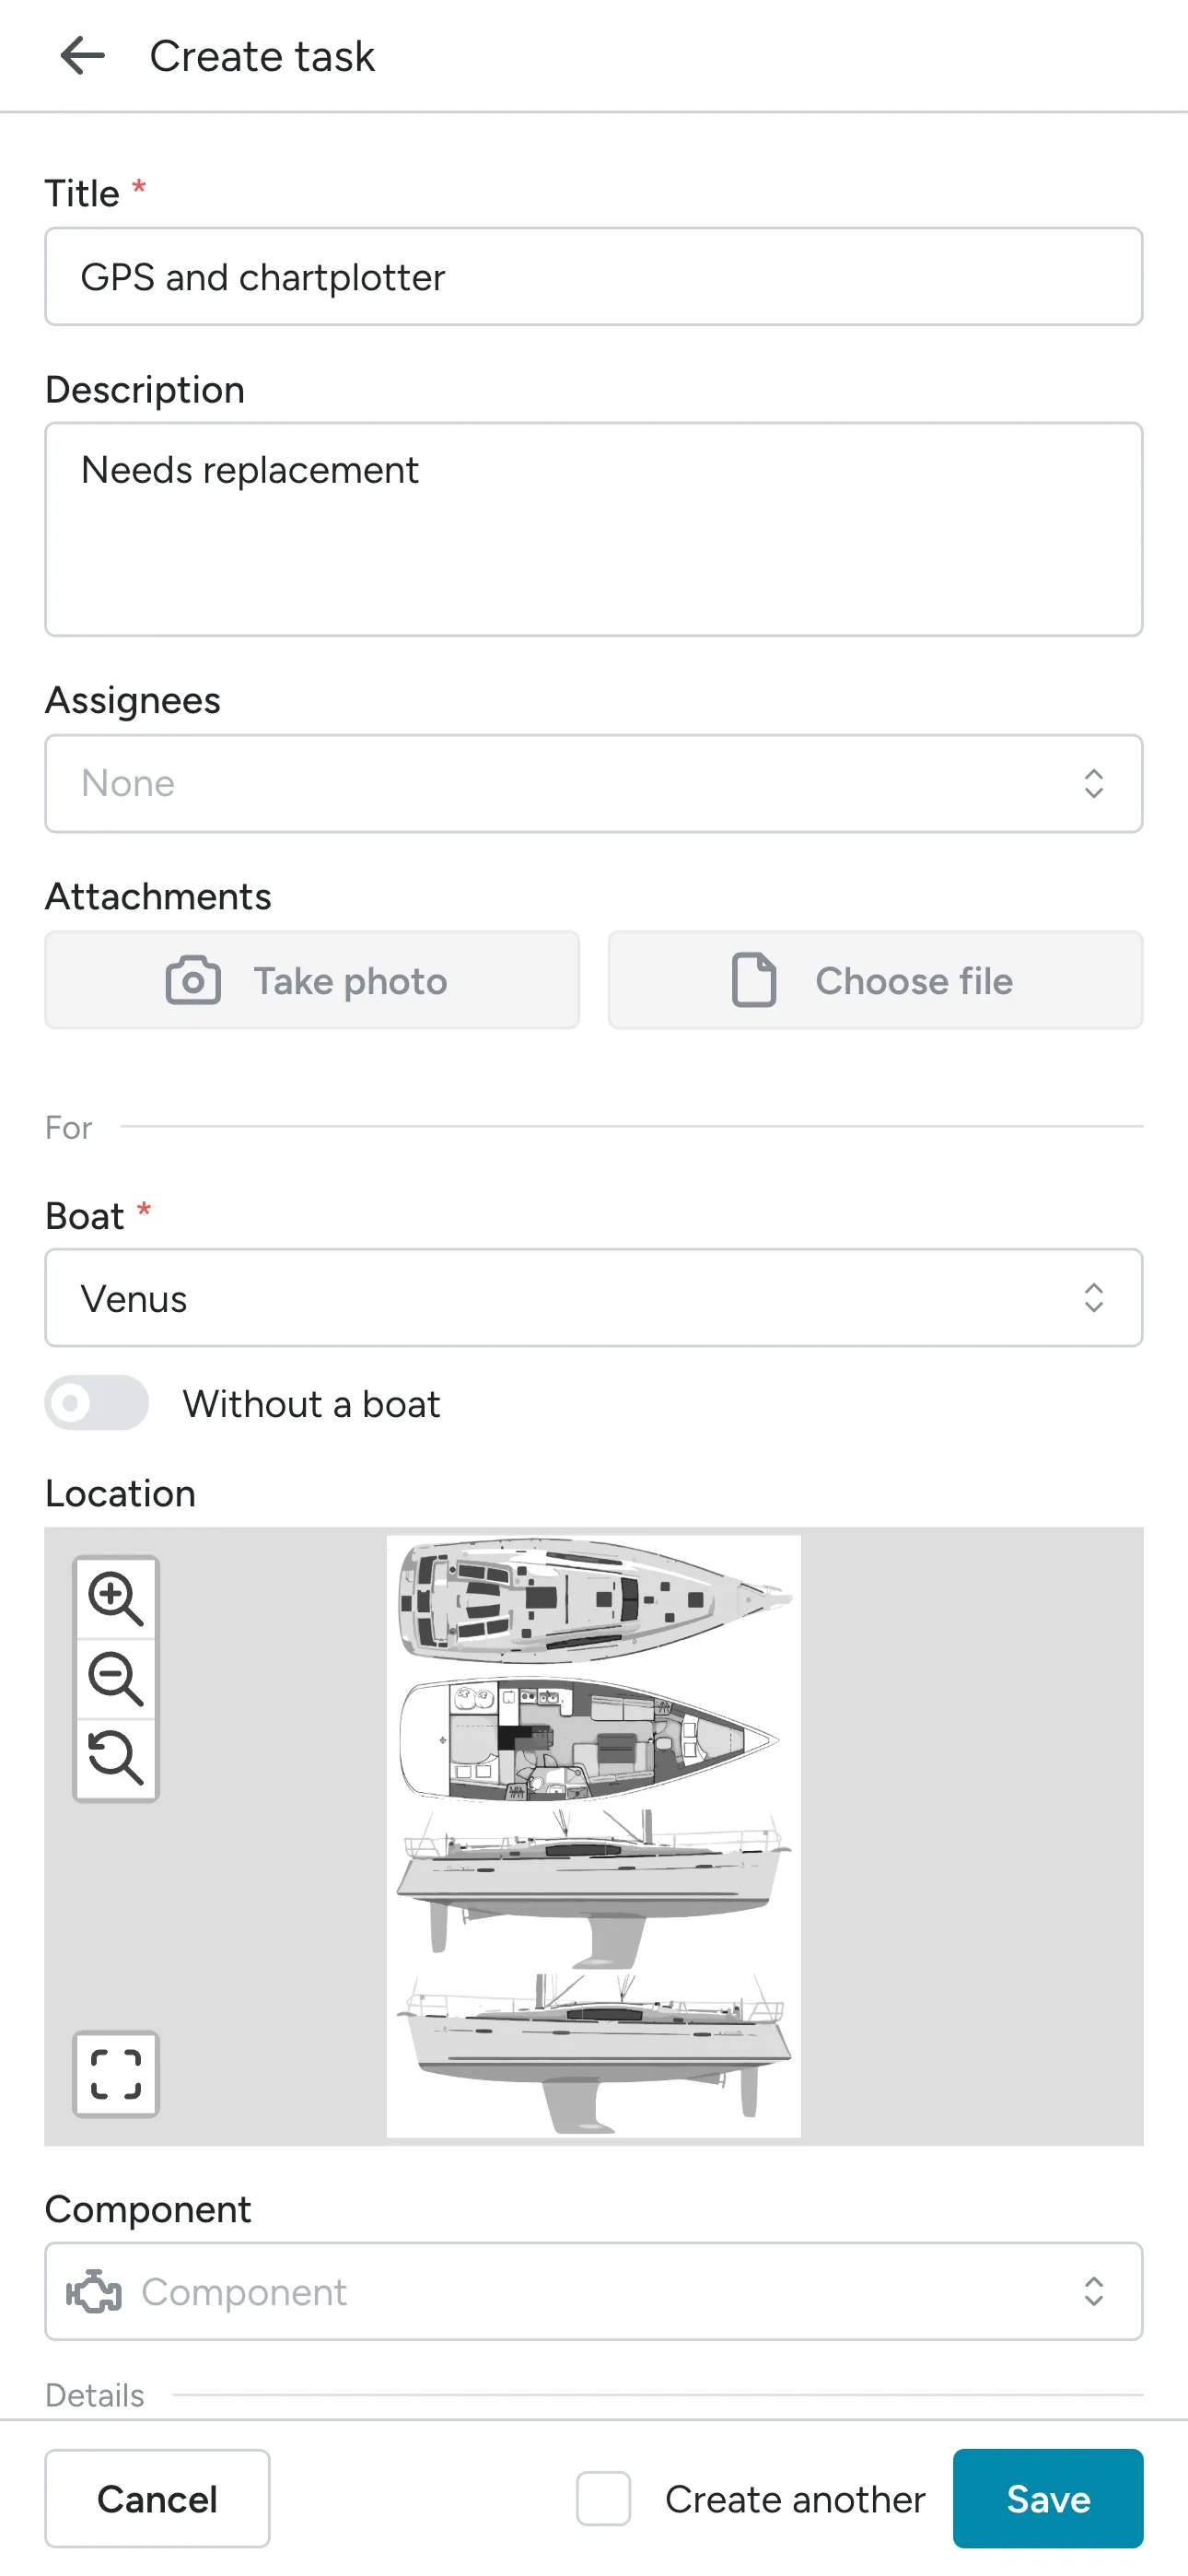Check the Create another checkbox
This screenshot has width=1188, height=2576.
pyautogui.click(x=602, y=2499)
